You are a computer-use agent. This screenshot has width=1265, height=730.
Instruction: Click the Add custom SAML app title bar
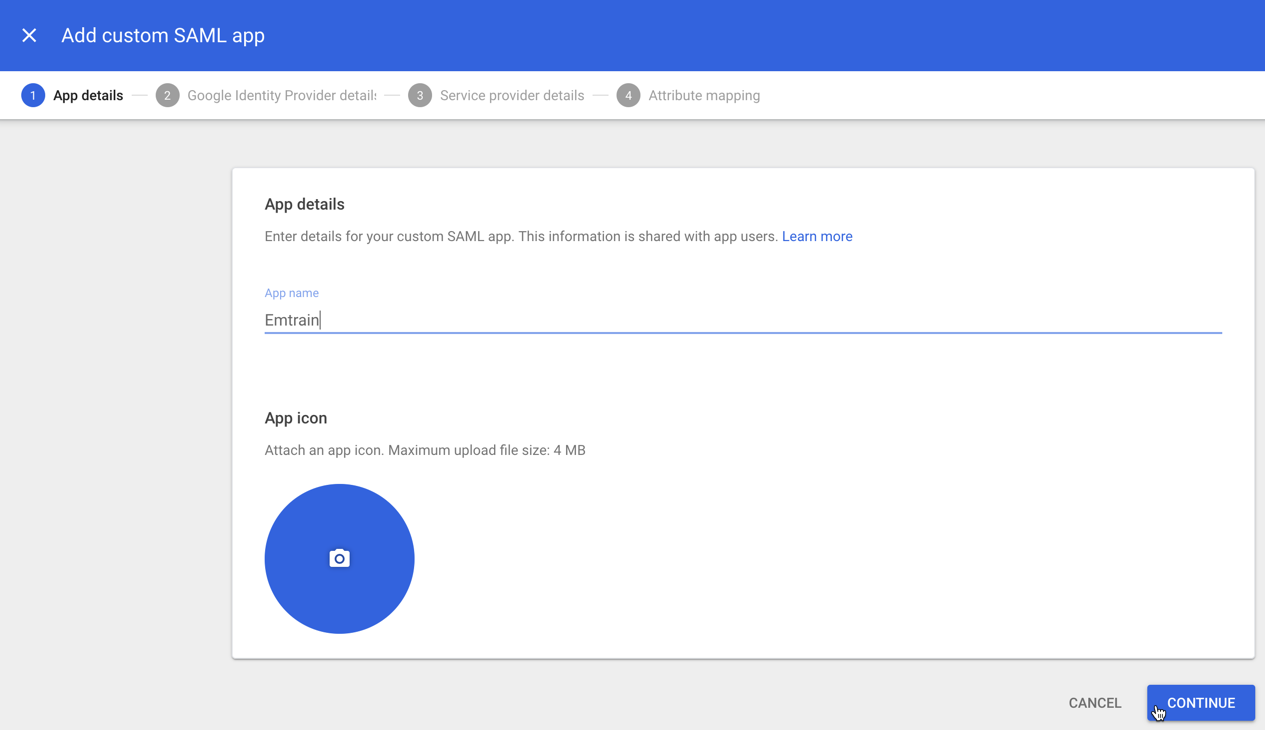tap(163, 35)
